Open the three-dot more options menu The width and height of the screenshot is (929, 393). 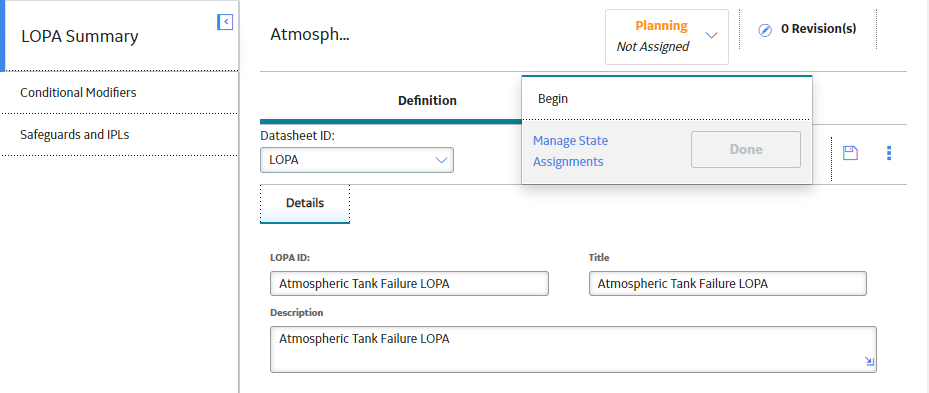click(x=889, y=153)
